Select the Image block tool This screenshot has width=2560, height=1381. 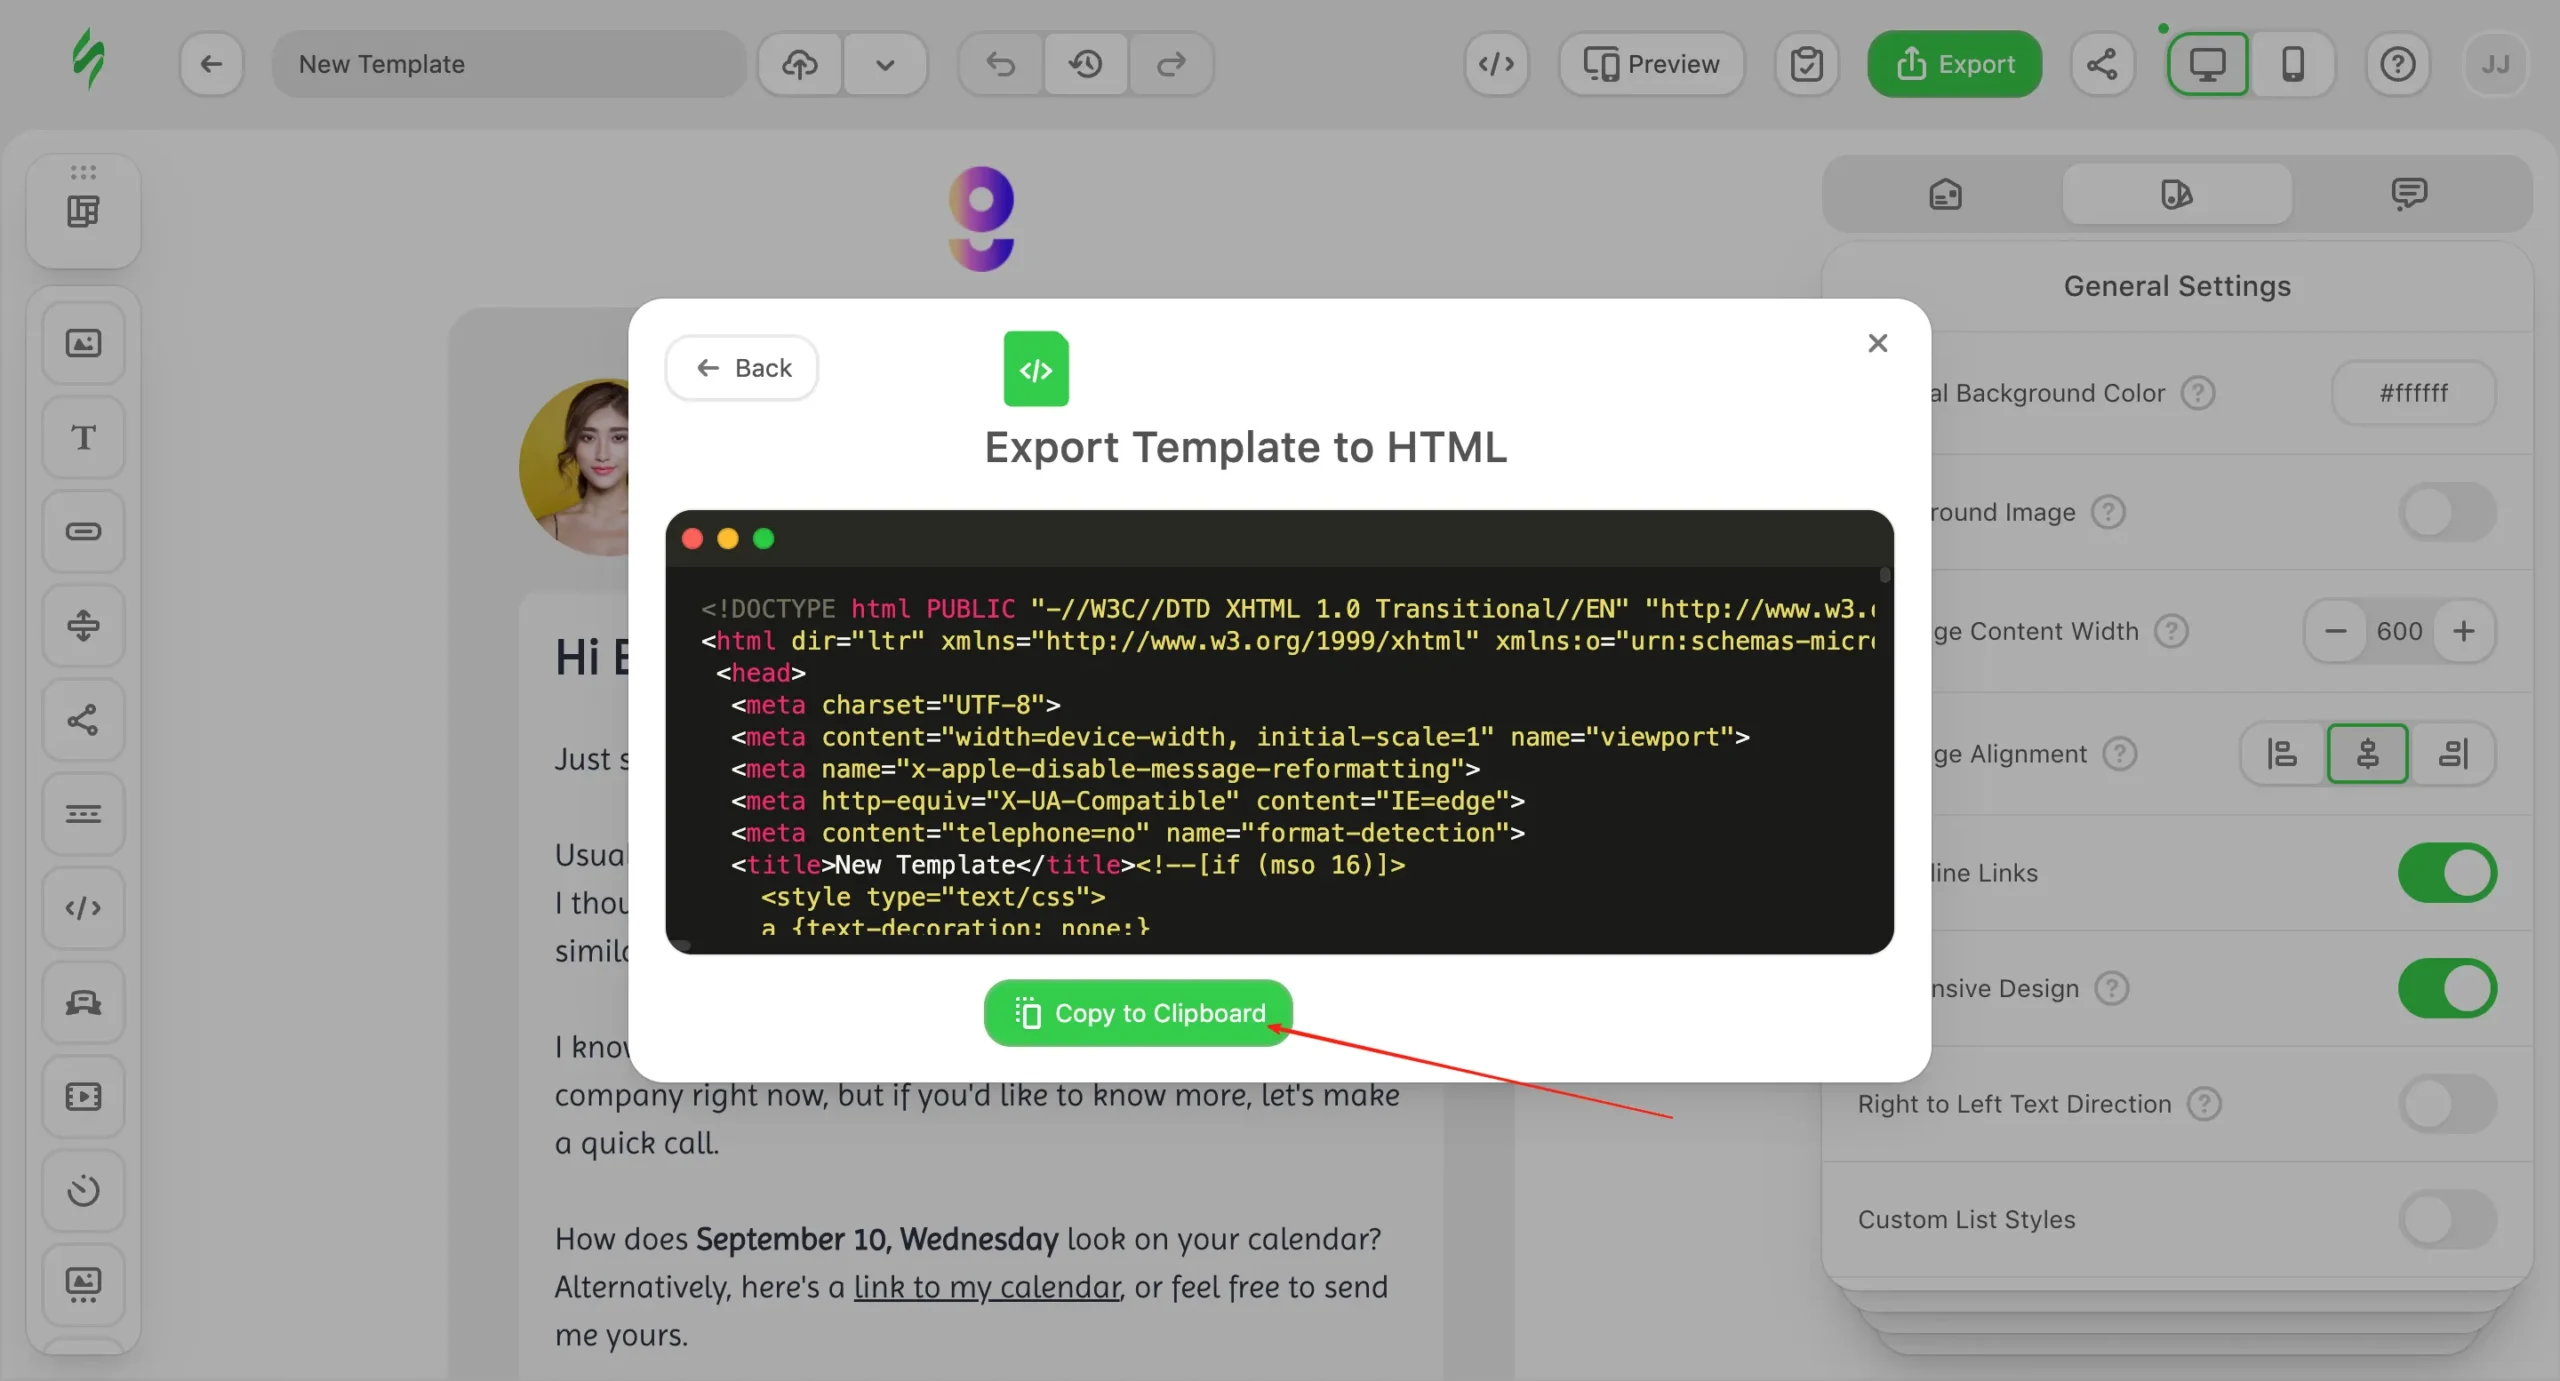tap(83, 342)
